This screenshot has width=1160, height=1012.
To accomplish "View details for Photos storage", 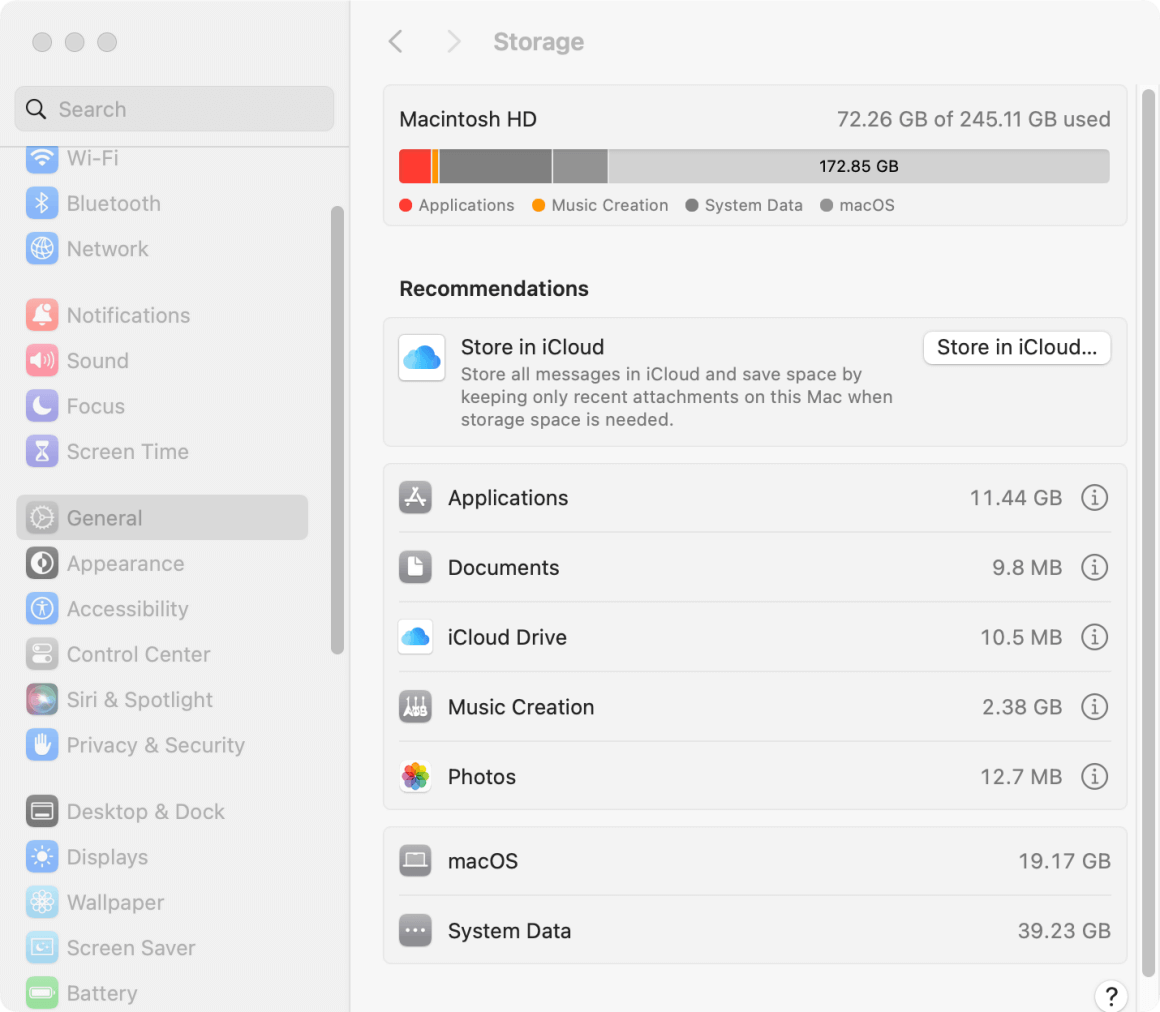I will pos(1094,776).
